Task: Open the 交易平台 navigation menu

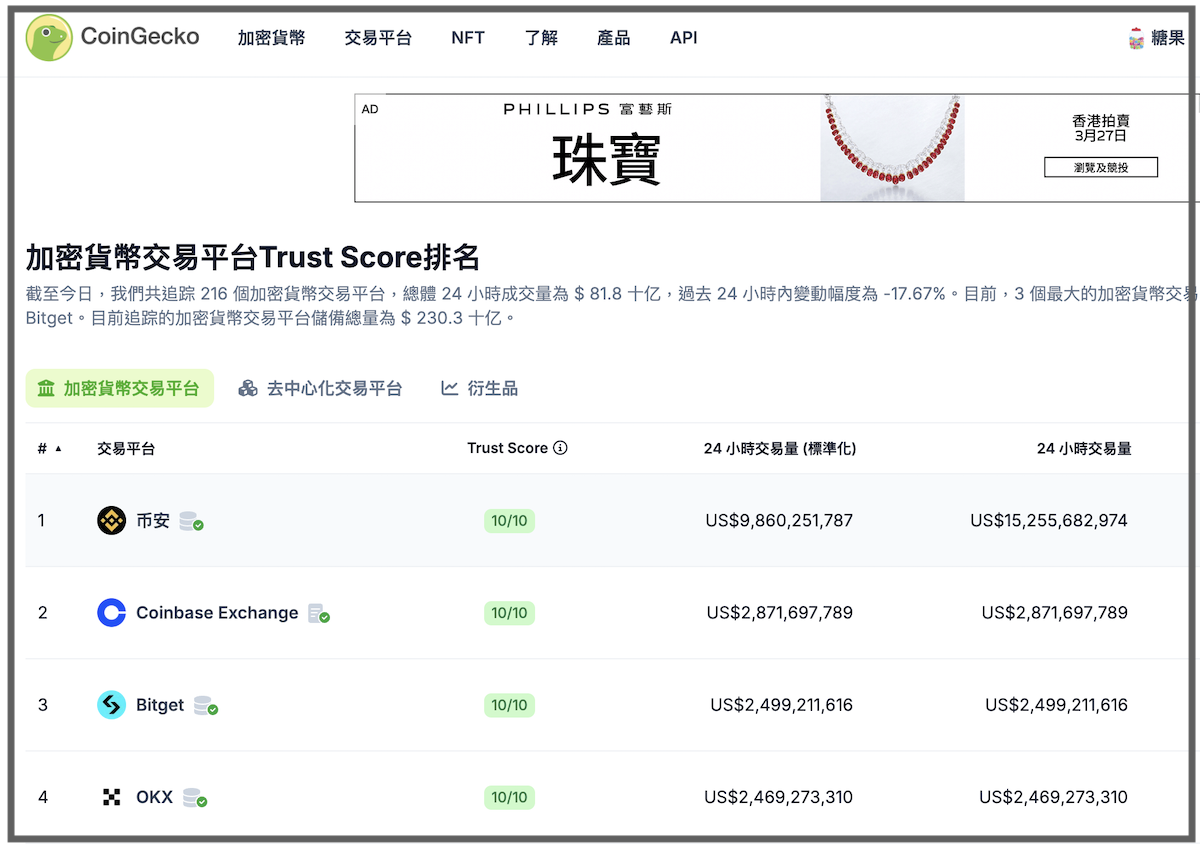Action: coord(378,38)
